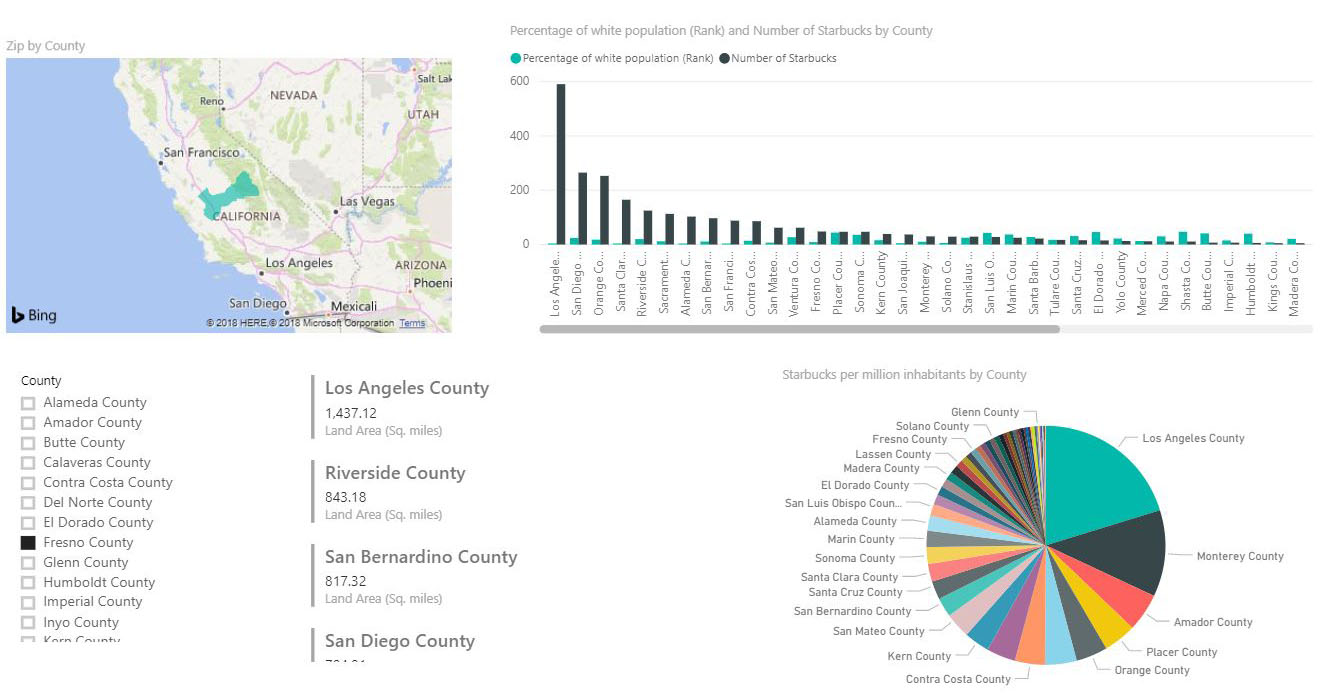Select the Calaveras County checkbox
The image size is (1344, 700).
(x=28, y=463)
